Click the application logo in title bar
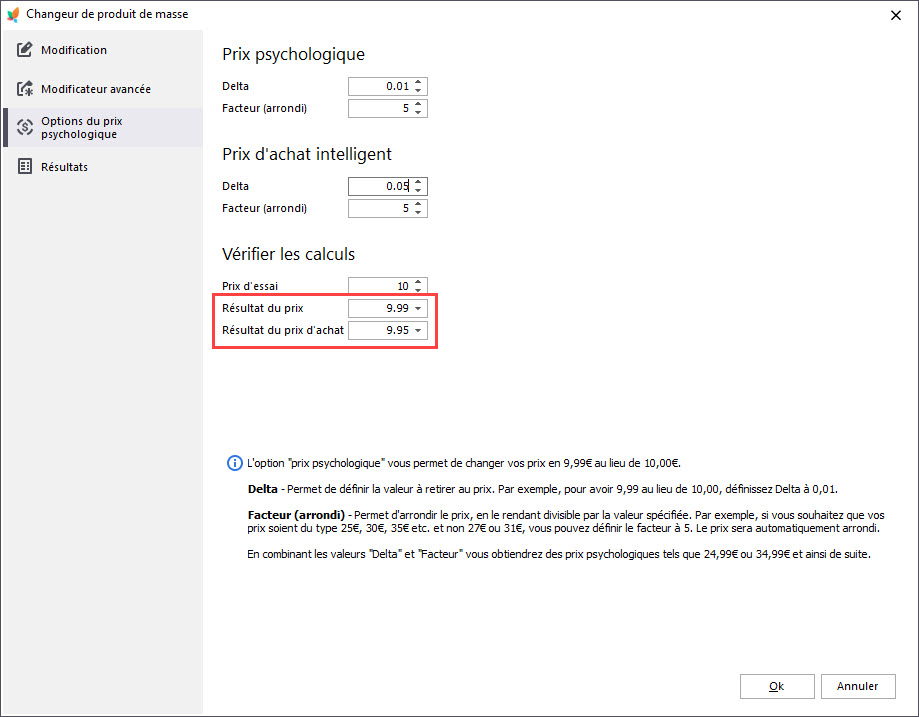 (x=13, y=14)
